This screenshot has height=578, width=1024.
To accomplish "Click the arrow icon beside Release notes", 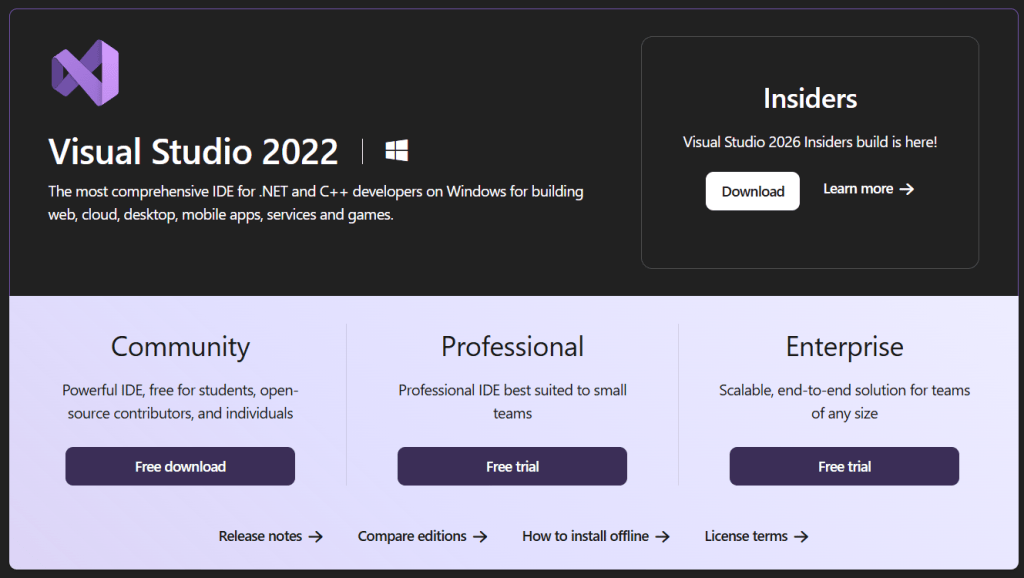I will coord(317,536).
